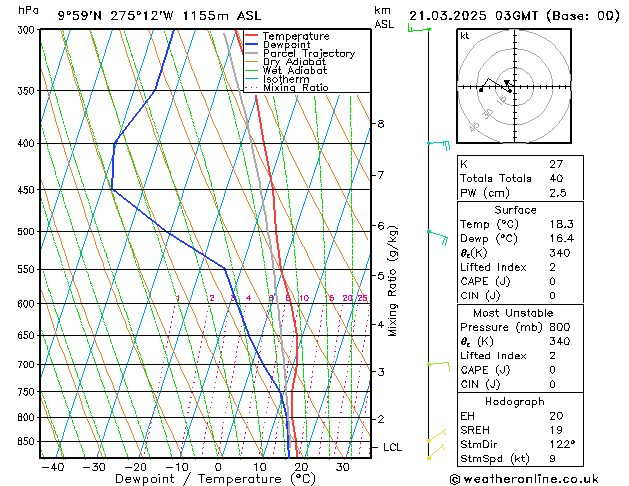Viewport: 629px width, 486px height.
Task: Click the LCL marker label
Action: 392,447
